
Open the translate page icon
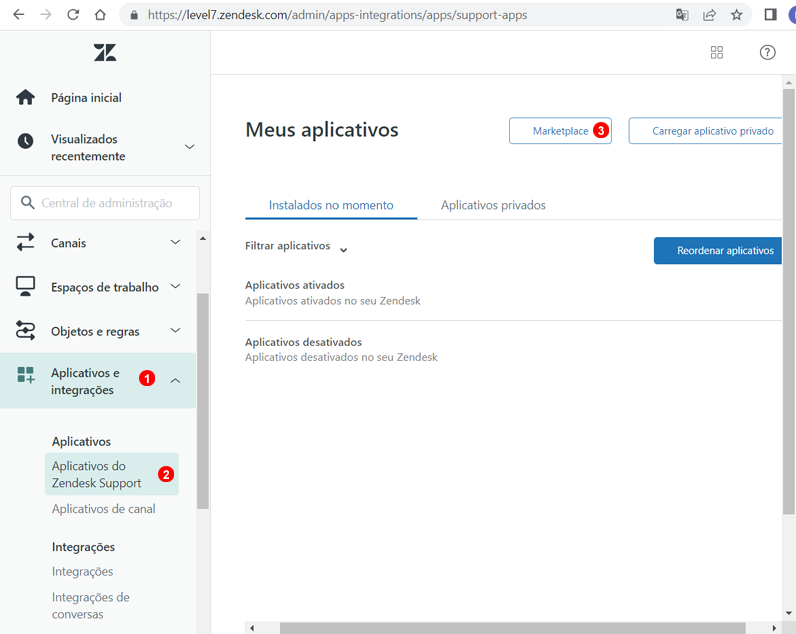682,15
